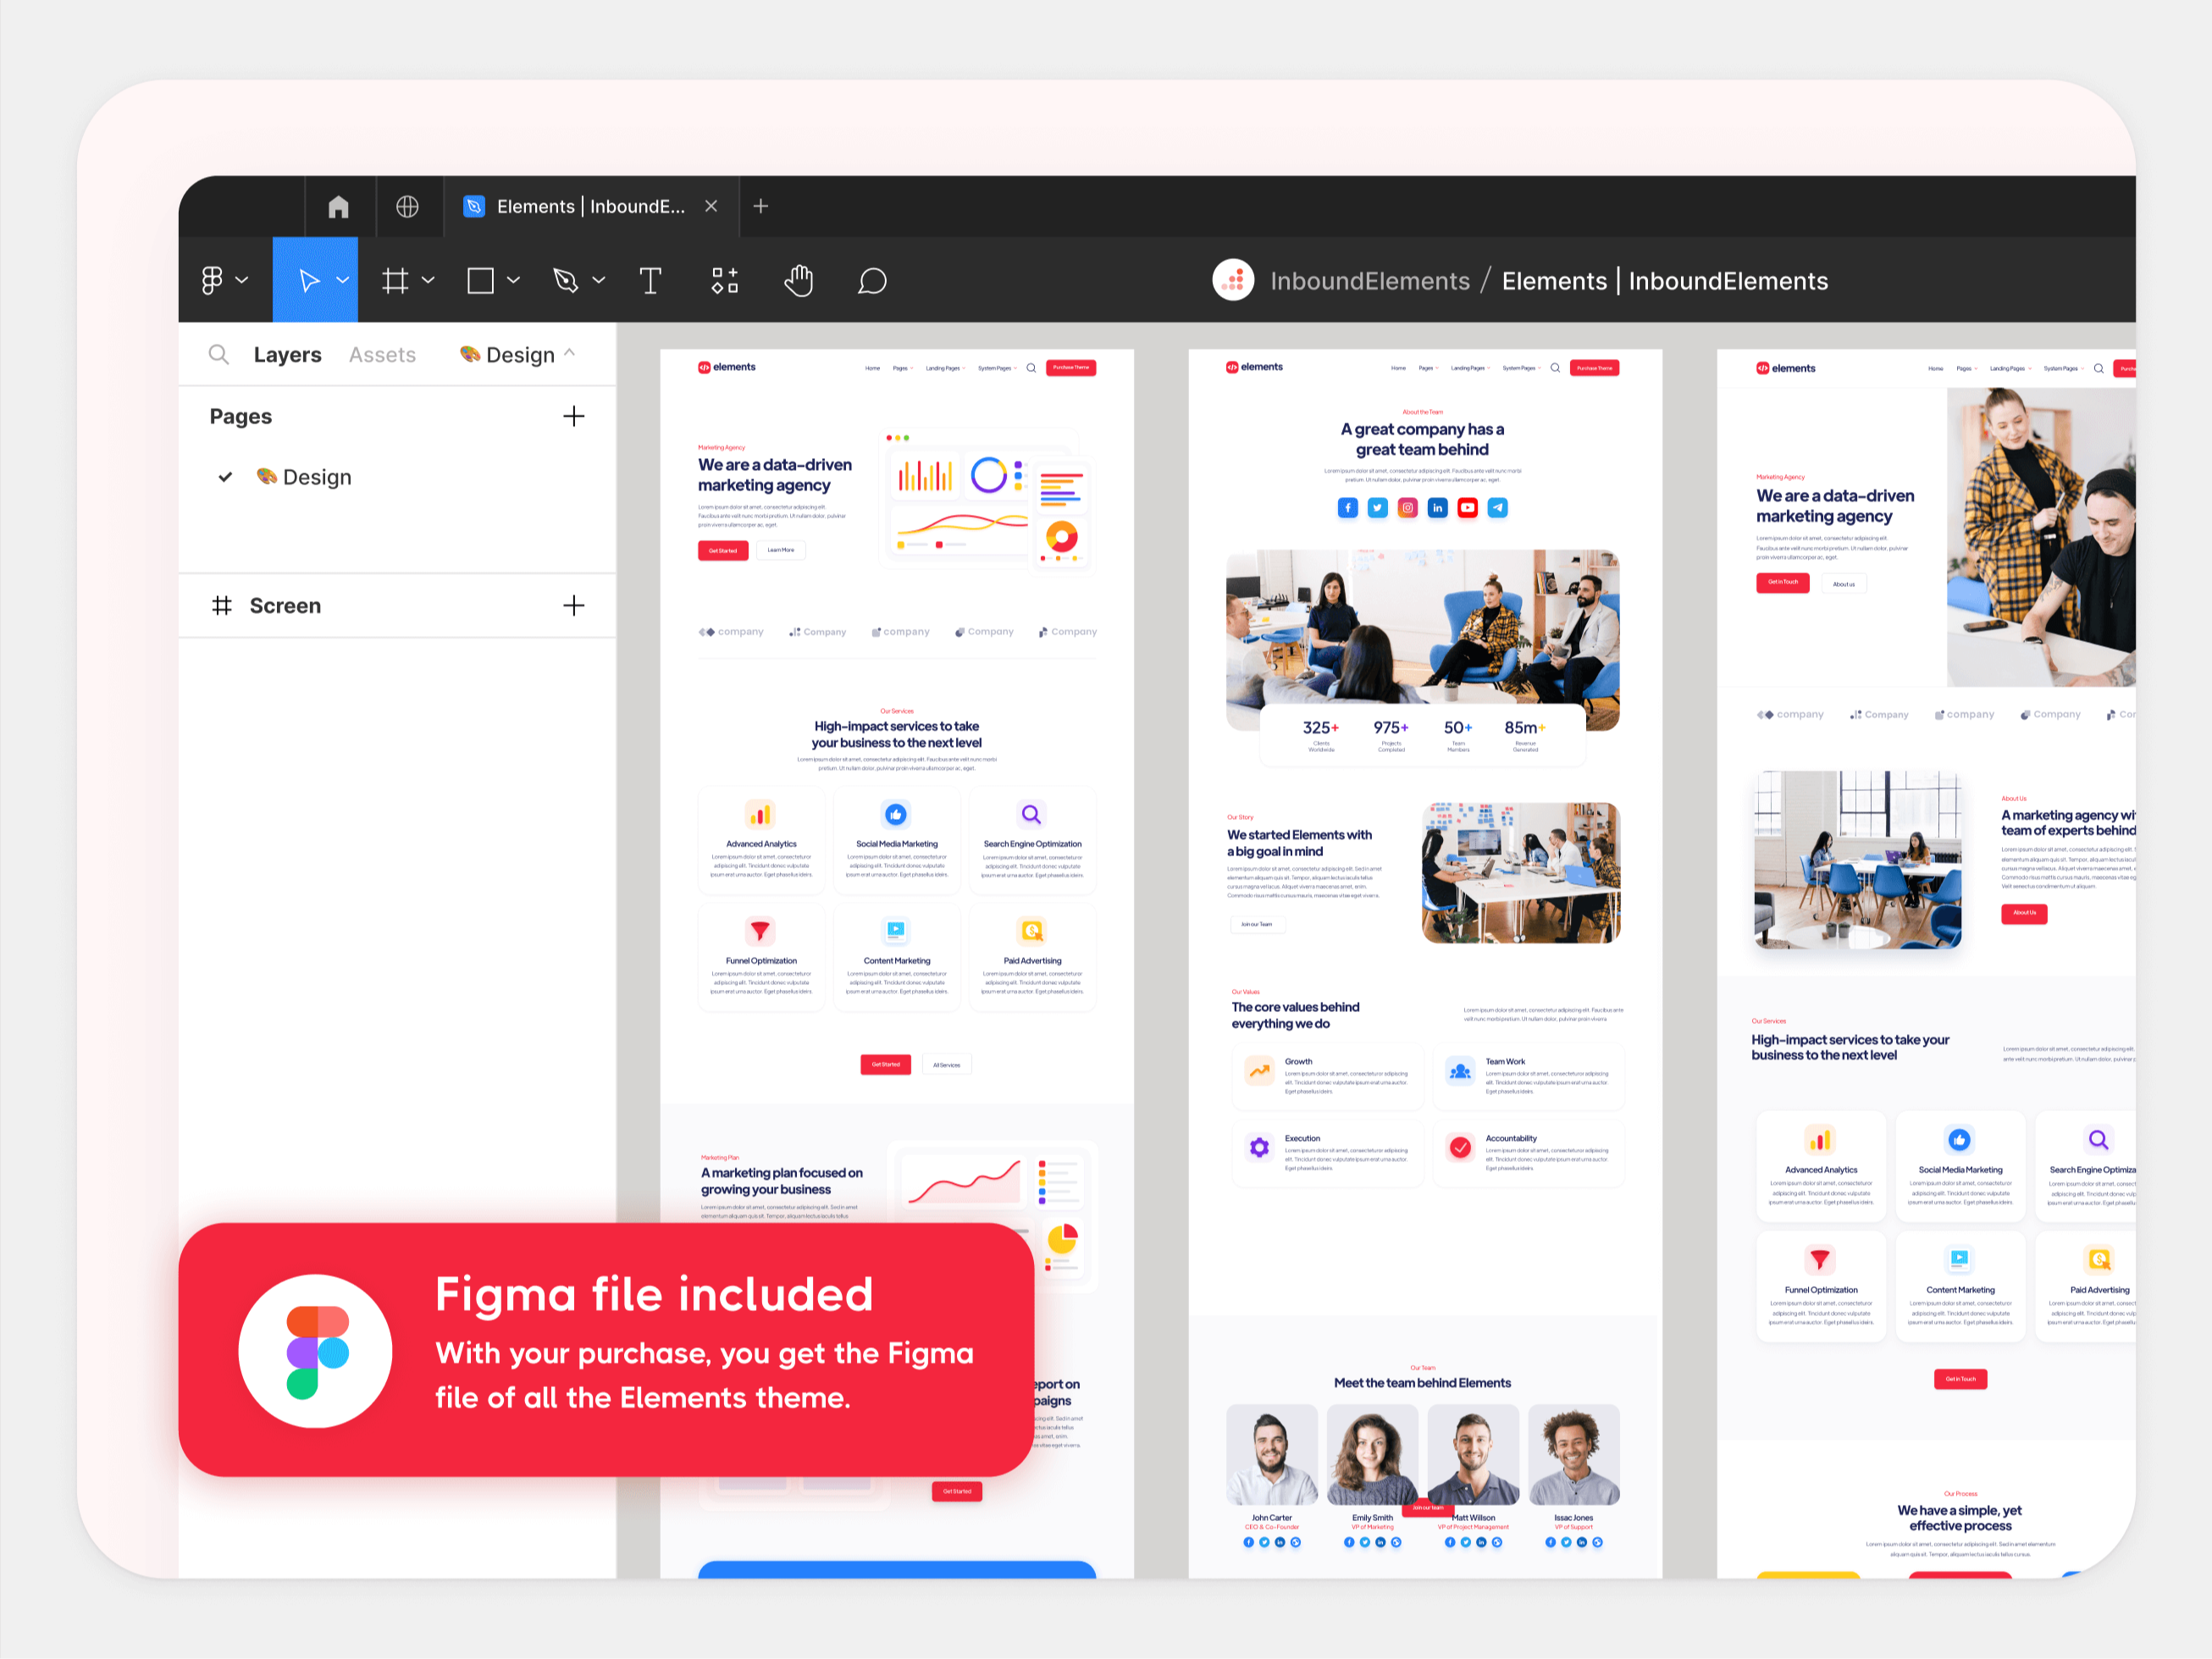Open the shape tool dropdown arrow

pyautogui.click(x=512, y=280)
